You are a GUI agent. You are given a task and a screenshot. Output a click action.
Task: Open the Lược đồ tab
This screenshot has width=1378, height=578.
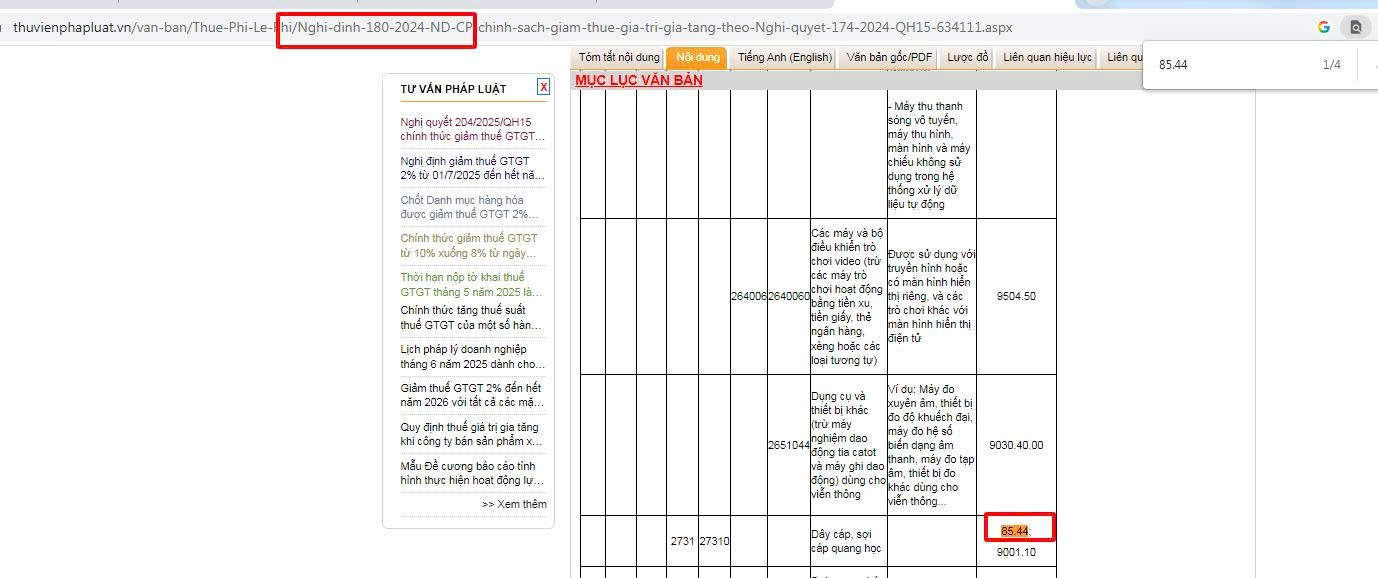click(967, 57)
